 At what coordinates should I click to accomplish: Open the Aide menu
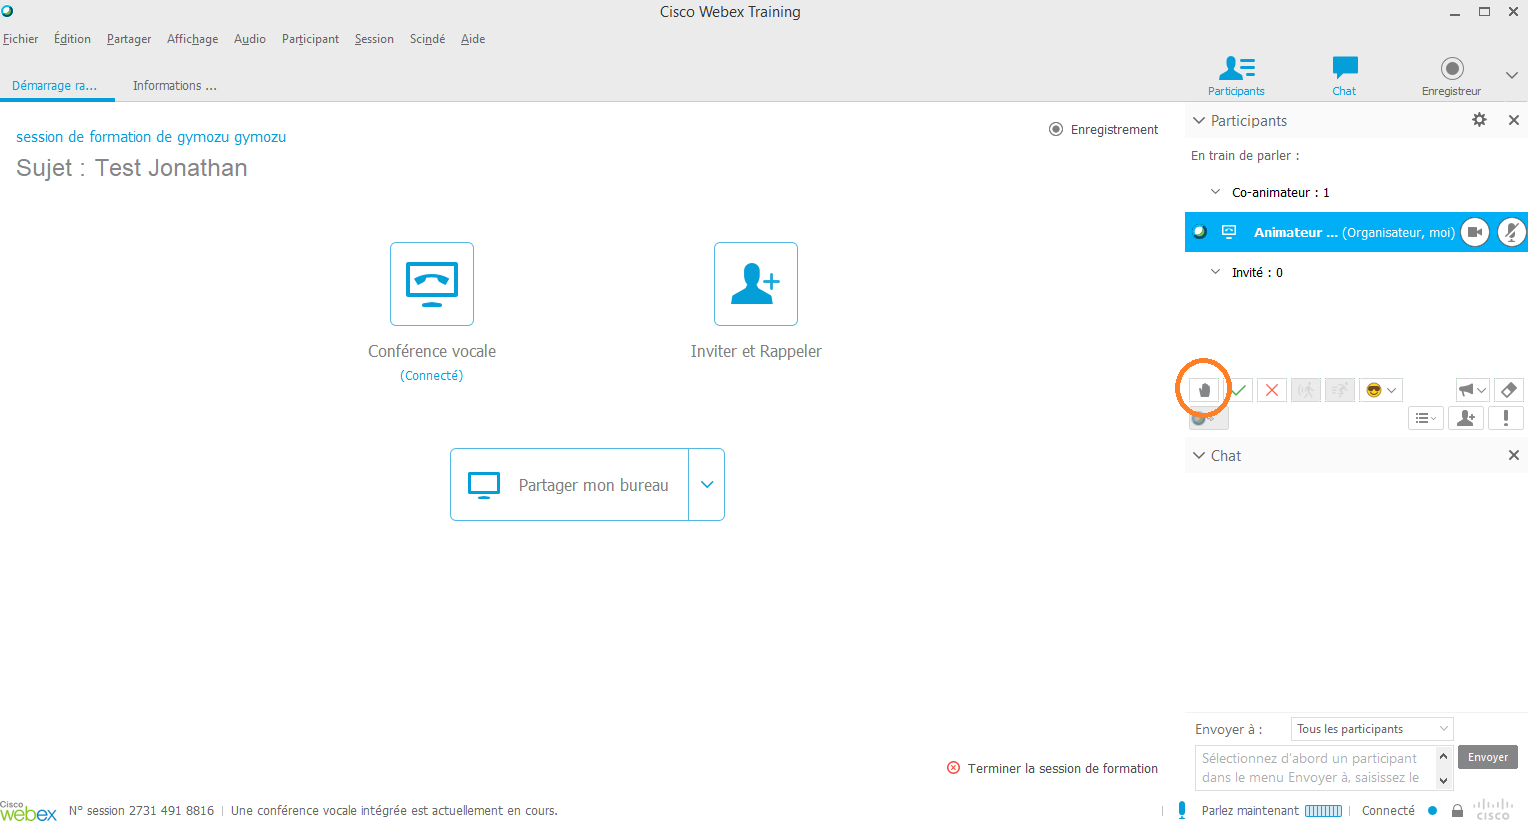coord(473,39)
